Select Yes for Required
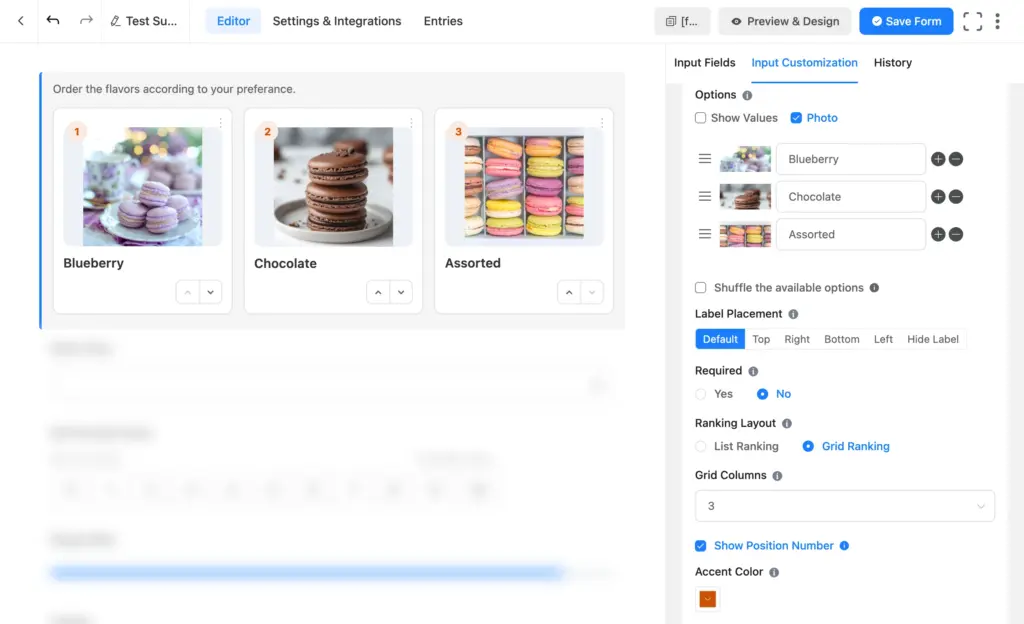This screenshot has width=1024, height=624. (x=701, y=394)
